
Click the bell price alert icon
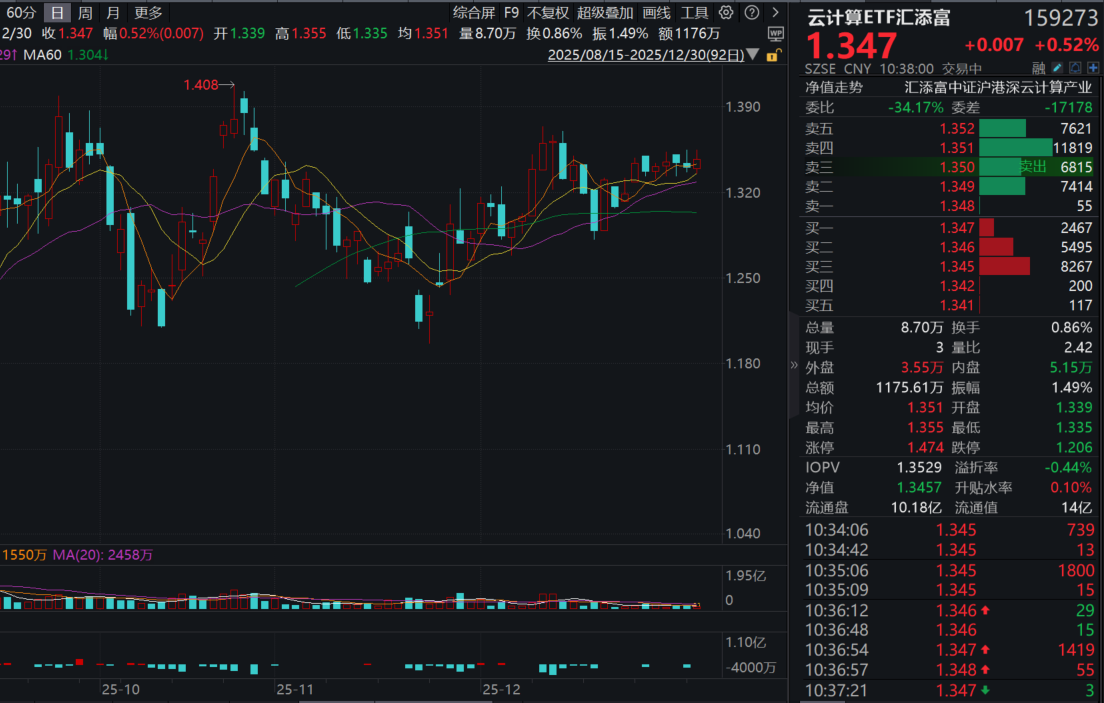pyautogui.click(x=1075, y=67)
